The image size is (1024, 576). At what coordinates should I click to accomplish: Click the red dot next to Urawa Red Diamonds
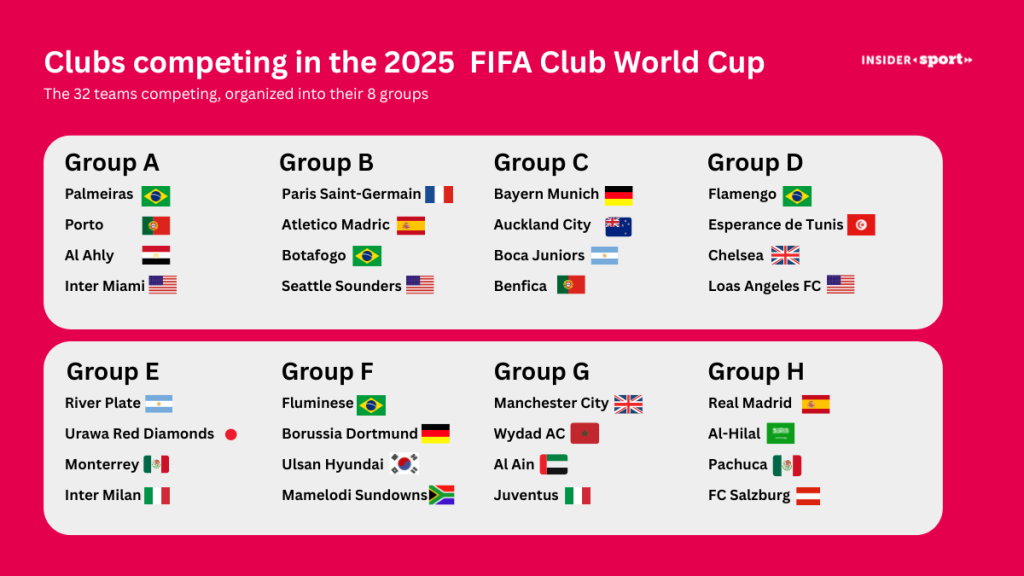(x=231, y=434)
